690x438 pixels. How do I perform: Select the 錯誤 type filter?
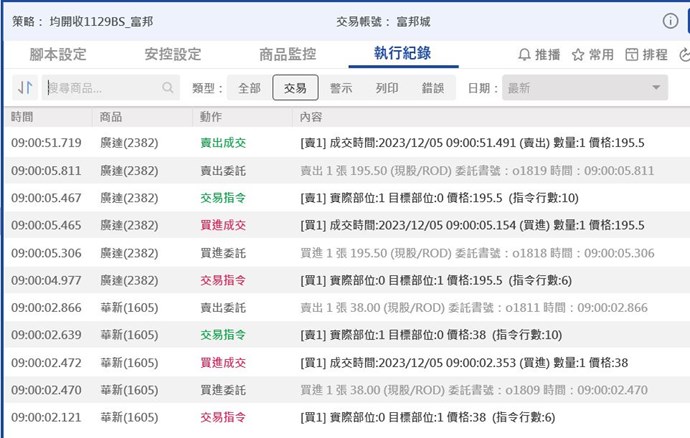coord(432,88)
